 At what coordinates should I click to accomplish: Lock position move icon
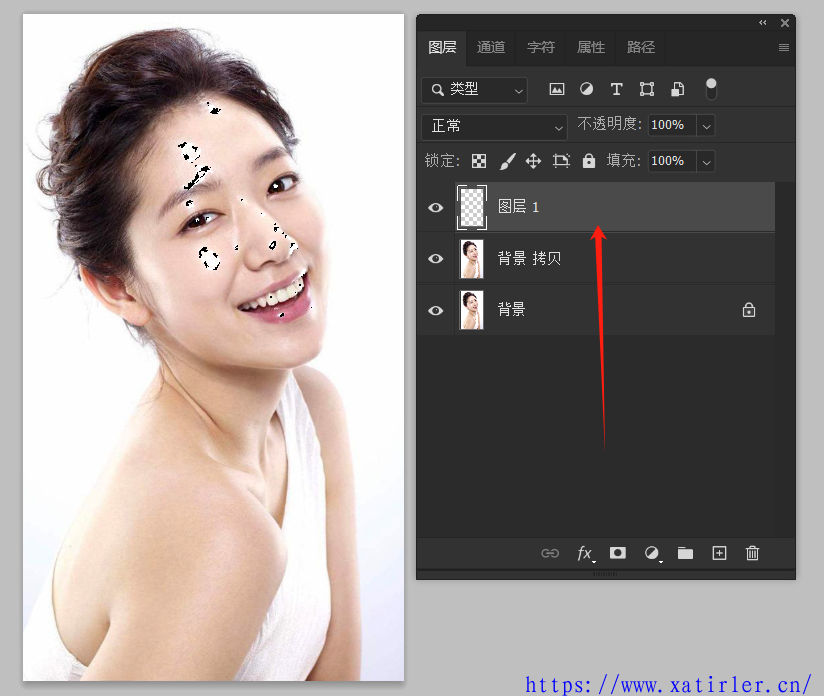(533, 161)
